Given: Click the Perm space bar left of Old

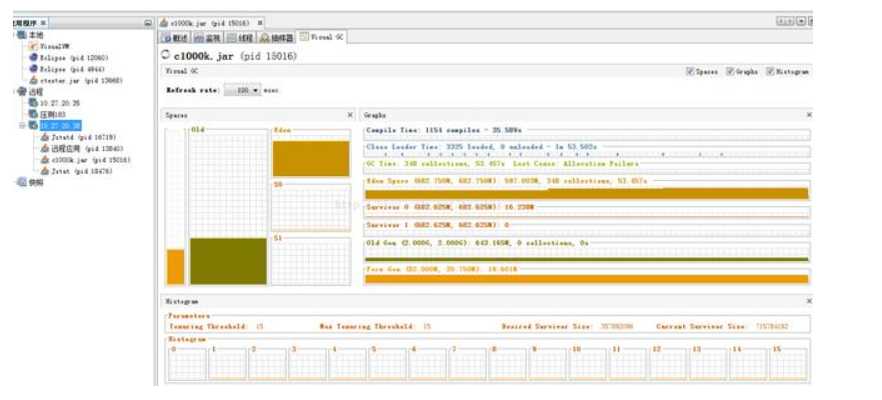Looking at the screenshot, I should click(176, 207).
